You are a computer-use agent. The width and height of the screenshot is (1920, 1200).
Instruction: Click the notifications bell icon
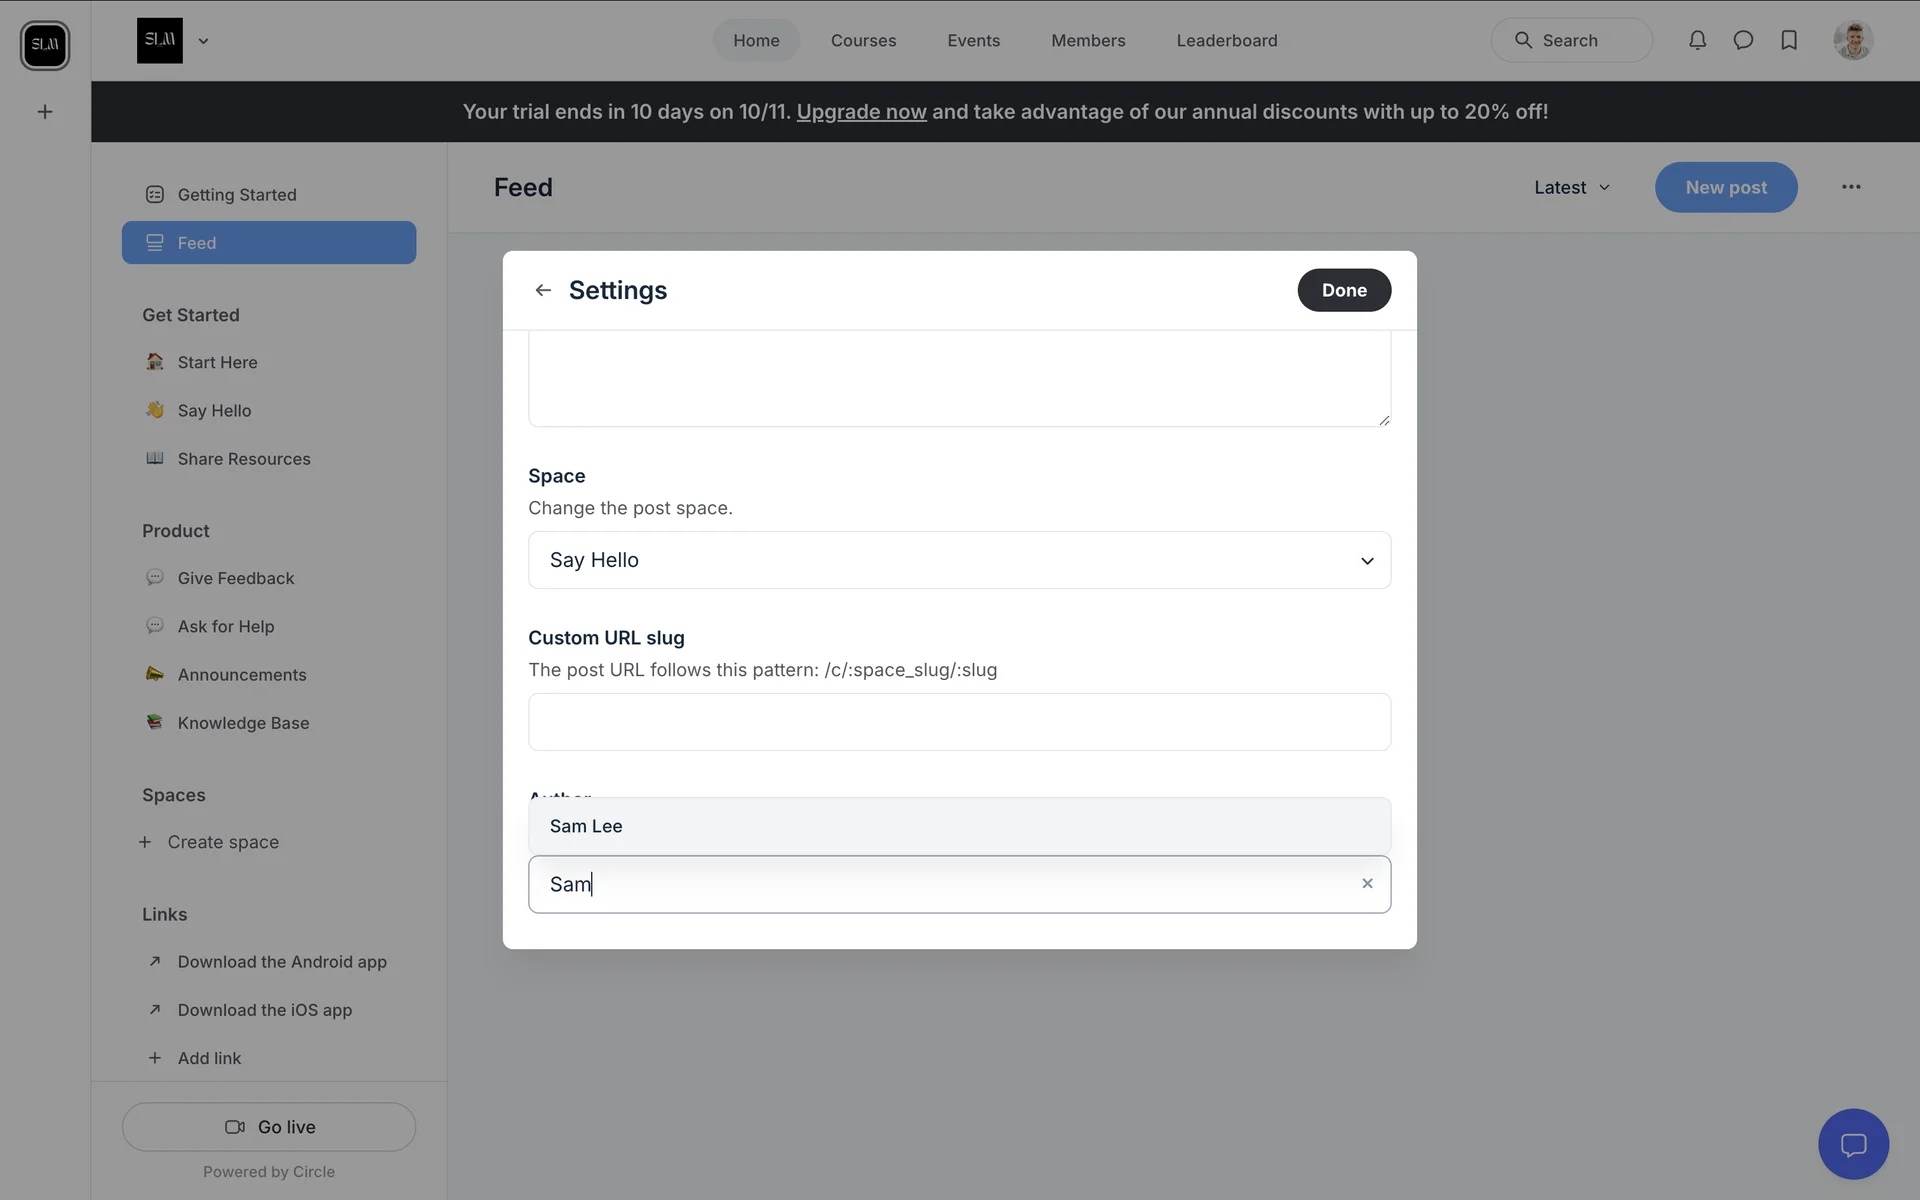click(x=1697, y=40)
